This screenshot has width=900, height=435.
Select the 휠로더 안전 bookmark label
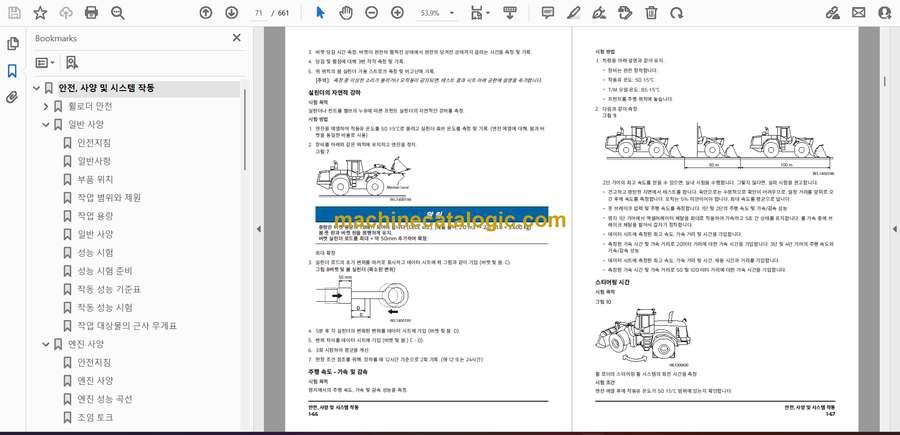coord(90,107)
